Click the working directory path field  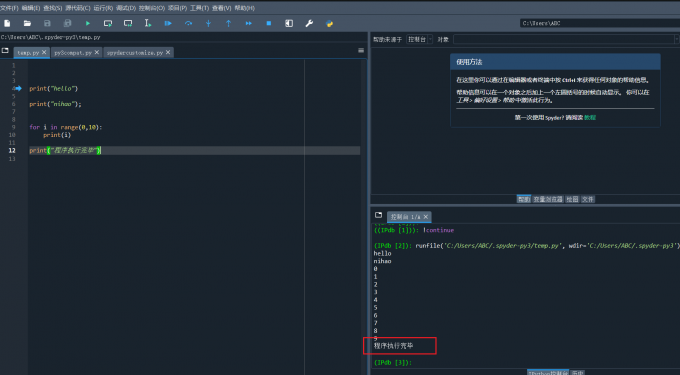click(x=600, y=23)
